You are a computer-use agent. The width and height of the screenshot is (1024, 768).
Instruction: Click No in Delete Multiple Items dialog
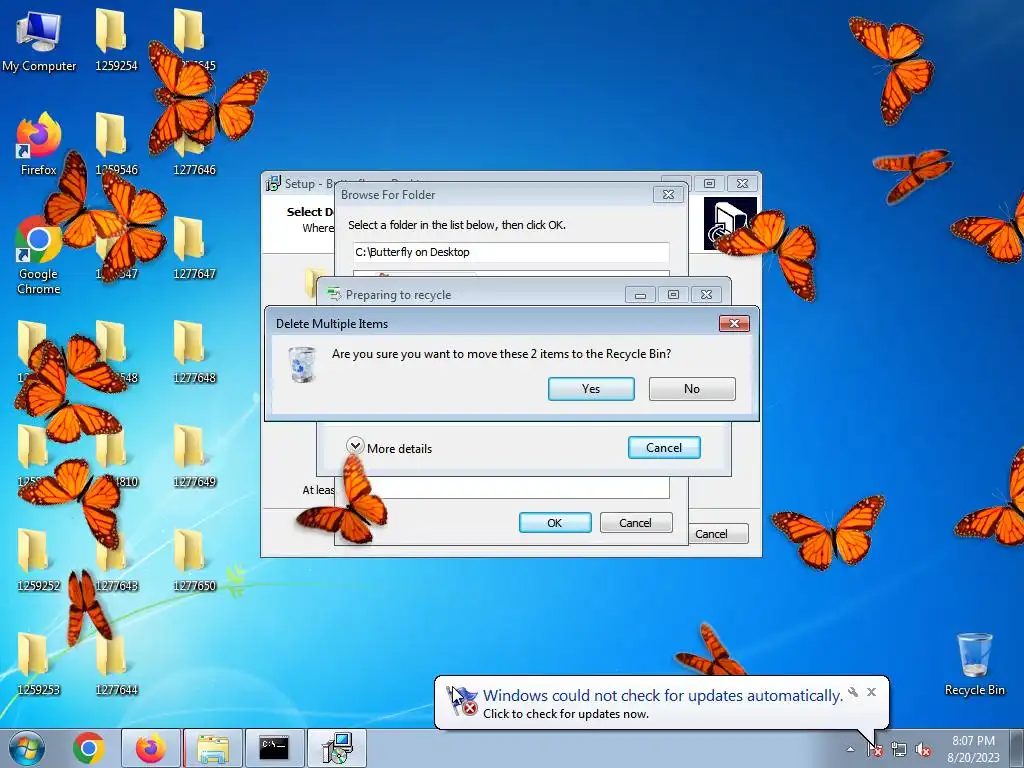pos(692,389)
